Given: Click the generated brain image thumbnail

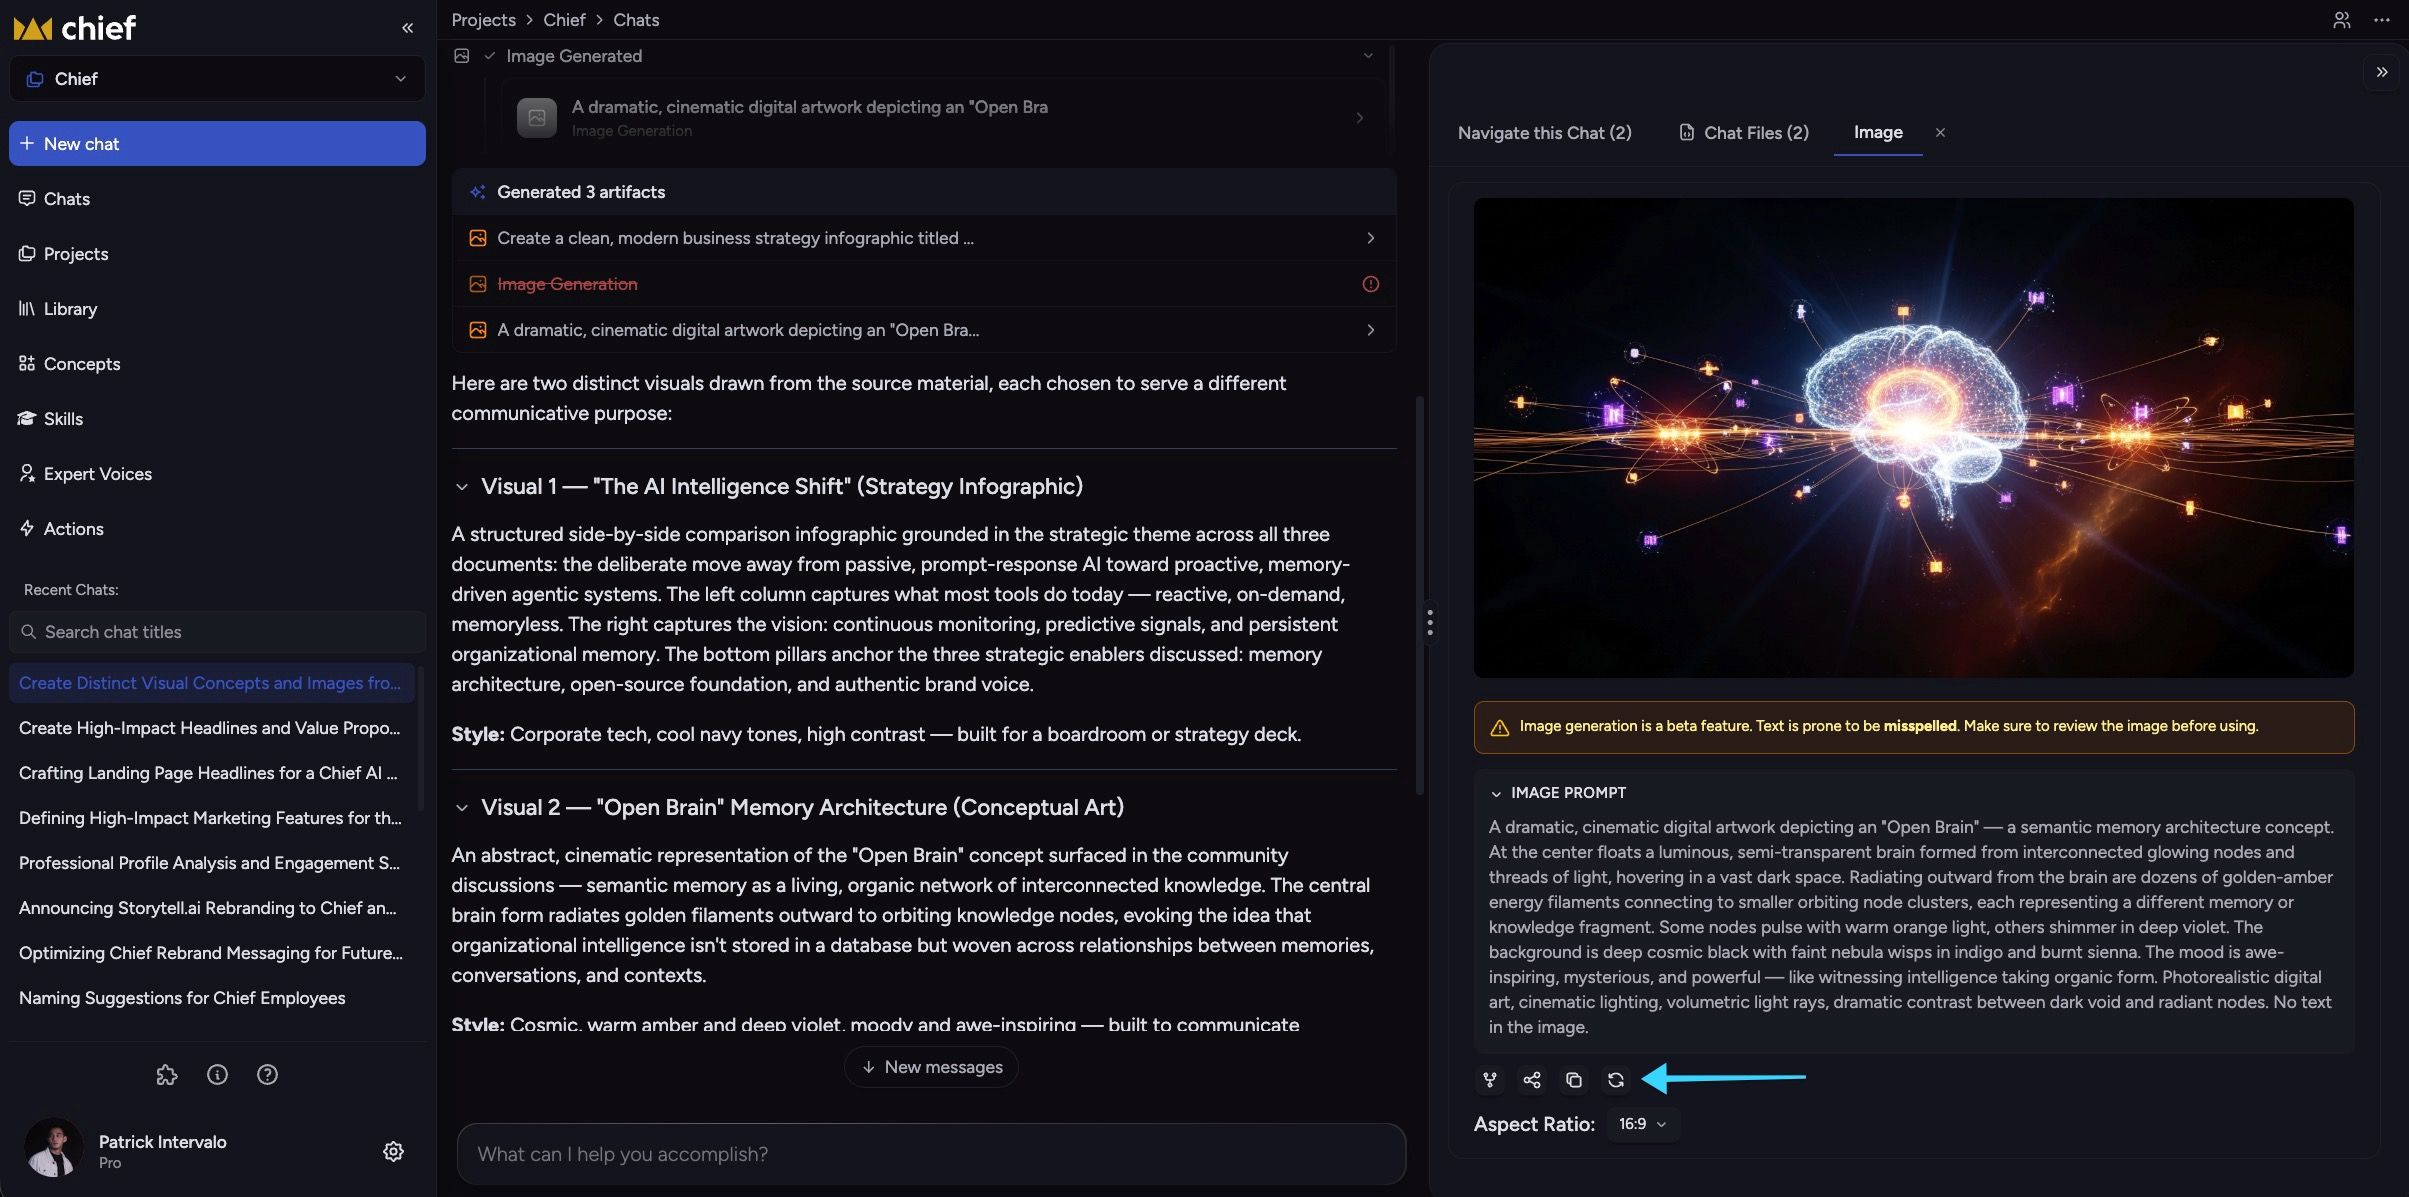Looking at the screenshot, I should pyautogui.click(x=1913, y=438).
